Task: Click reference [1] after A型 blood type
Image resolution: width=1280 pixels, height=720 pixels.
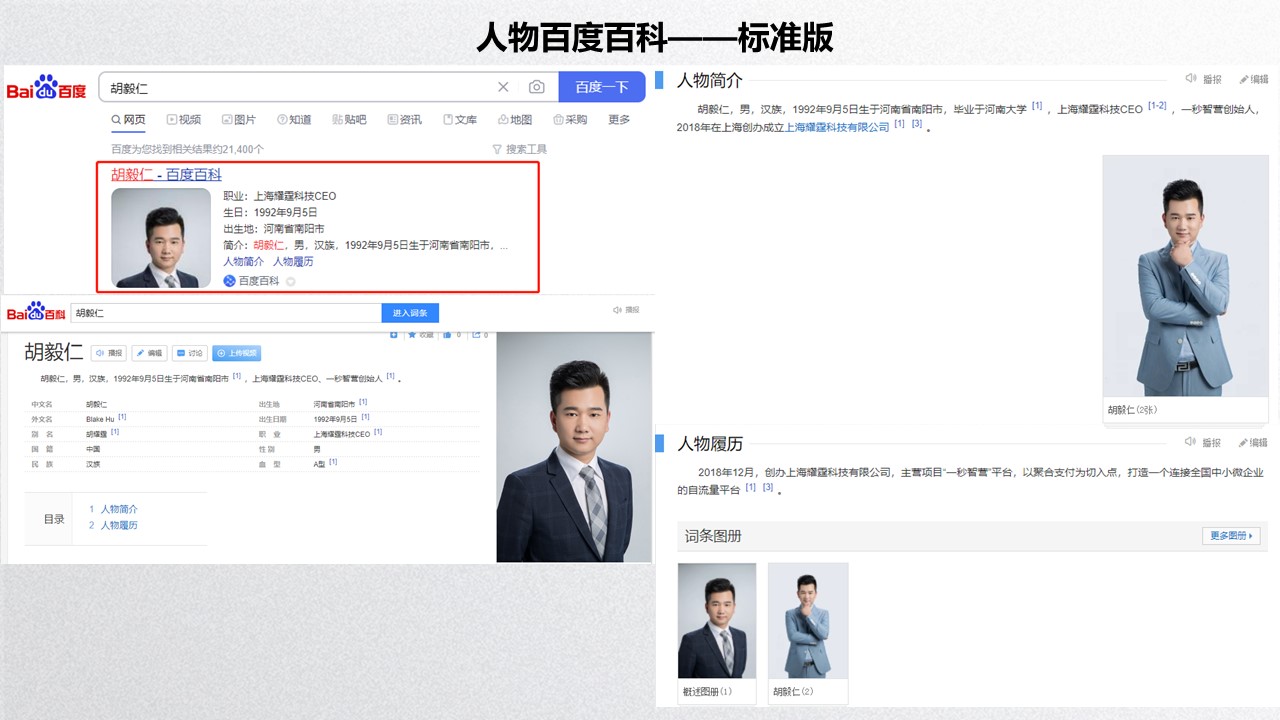Action: 333,462
